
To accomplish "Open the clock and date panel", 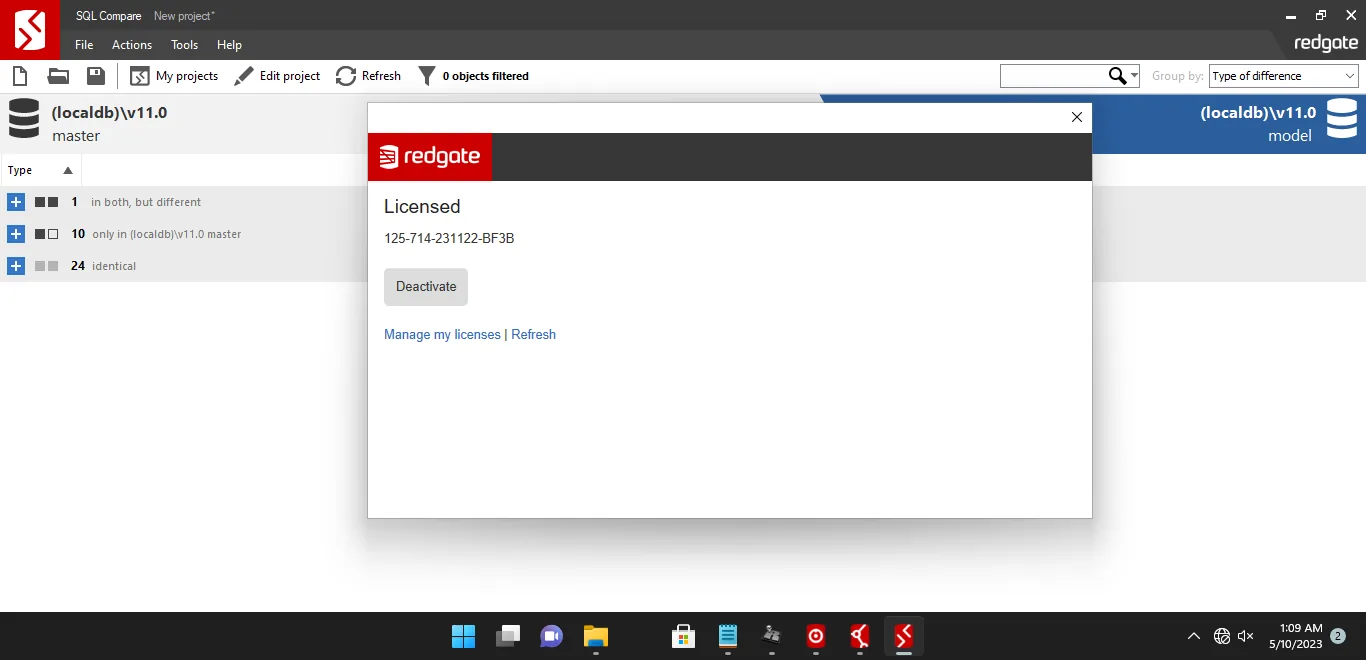I will [x=1296, y=636].
